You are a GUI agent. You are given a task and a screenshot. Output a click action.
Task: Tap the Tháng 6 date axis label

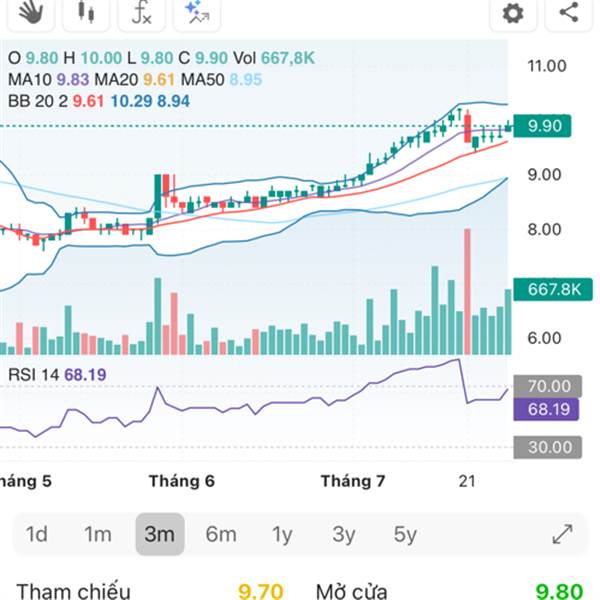point(182,481)
